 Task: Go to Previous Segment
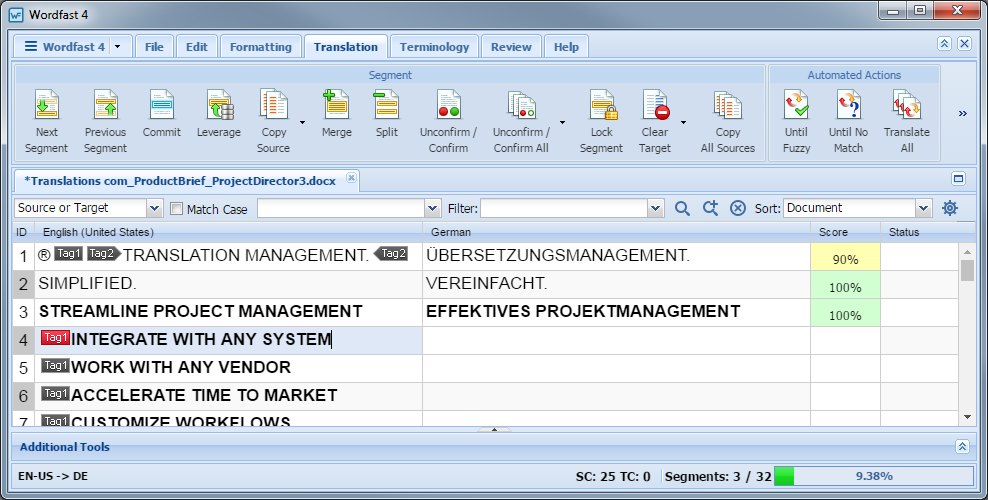tap(105, 122)
